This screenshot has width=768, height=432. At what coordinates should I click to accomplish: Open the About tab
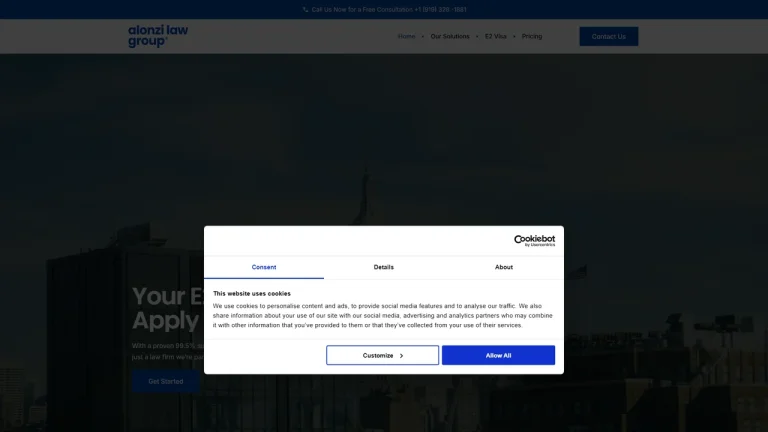click(x=504, y=267)
